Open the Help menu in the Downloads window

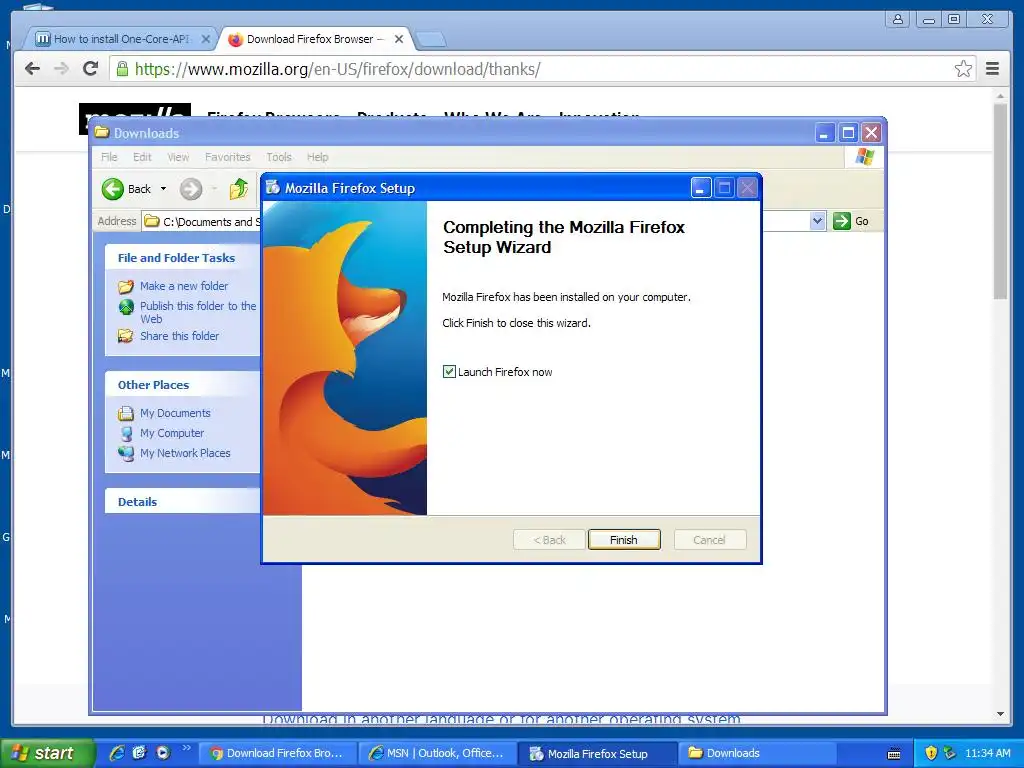317,157
